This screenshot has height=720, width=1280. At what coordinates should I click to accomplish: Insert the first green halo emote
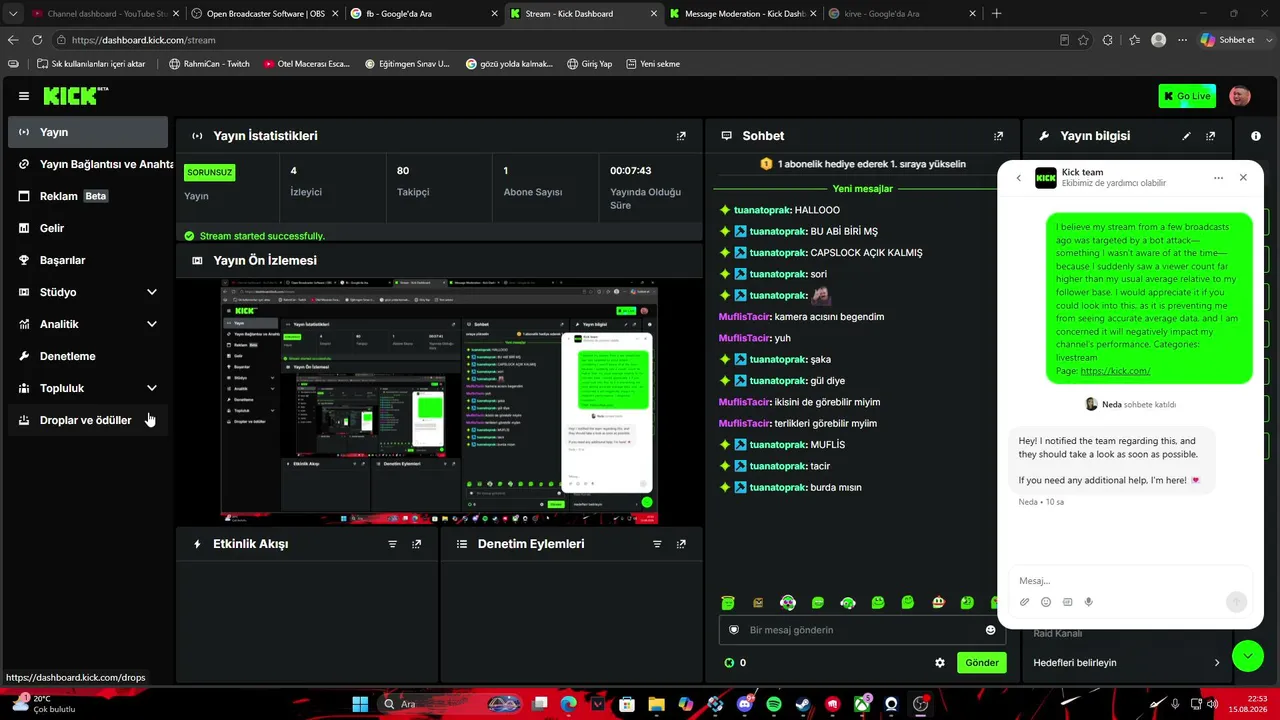(728, 602)
